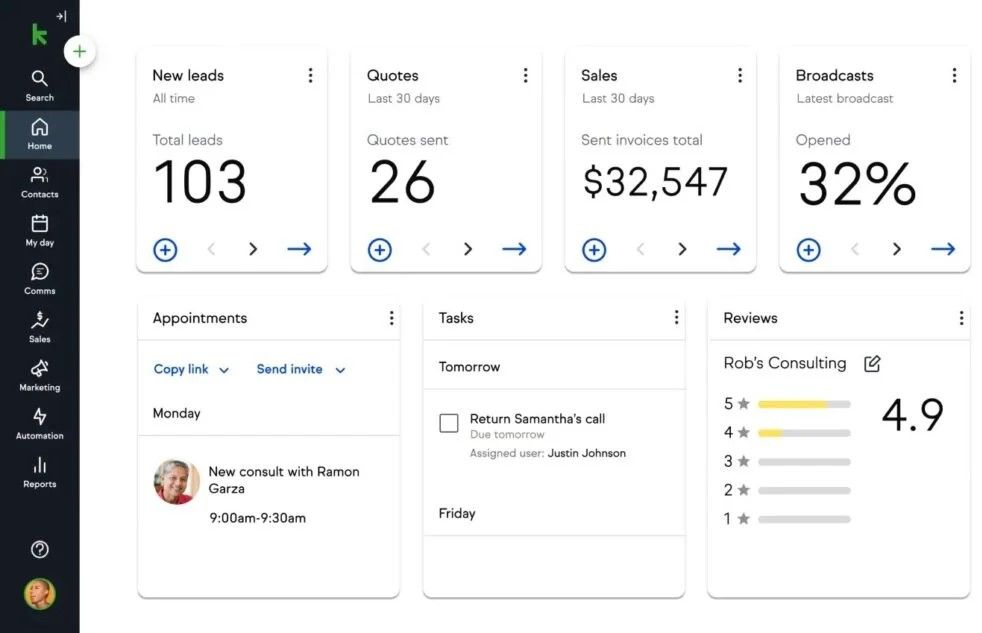Go to Contacts in the sidebar
Screen dimensions: 982x633
39,182
